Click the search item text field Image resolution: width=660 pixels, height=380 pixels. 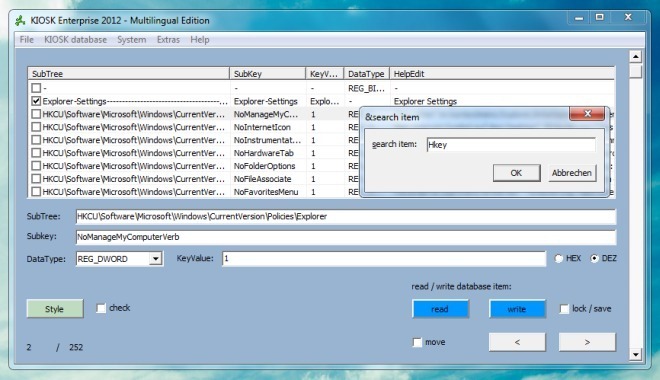pyautogui.click(x=511, y=145)
